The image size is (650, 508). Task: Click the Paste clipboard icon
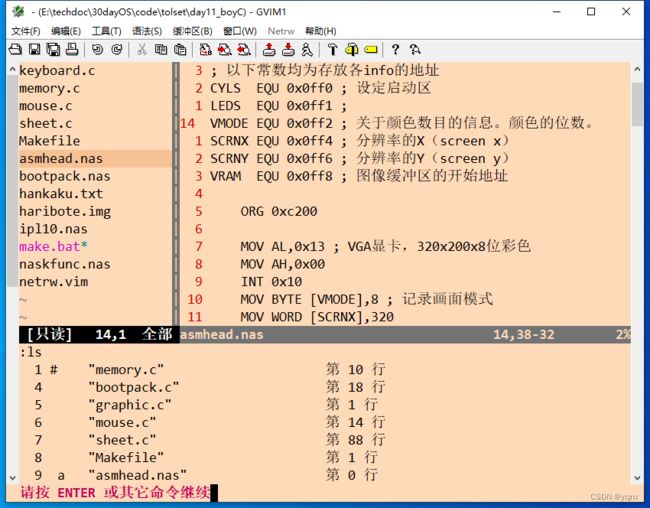(180, 49)
